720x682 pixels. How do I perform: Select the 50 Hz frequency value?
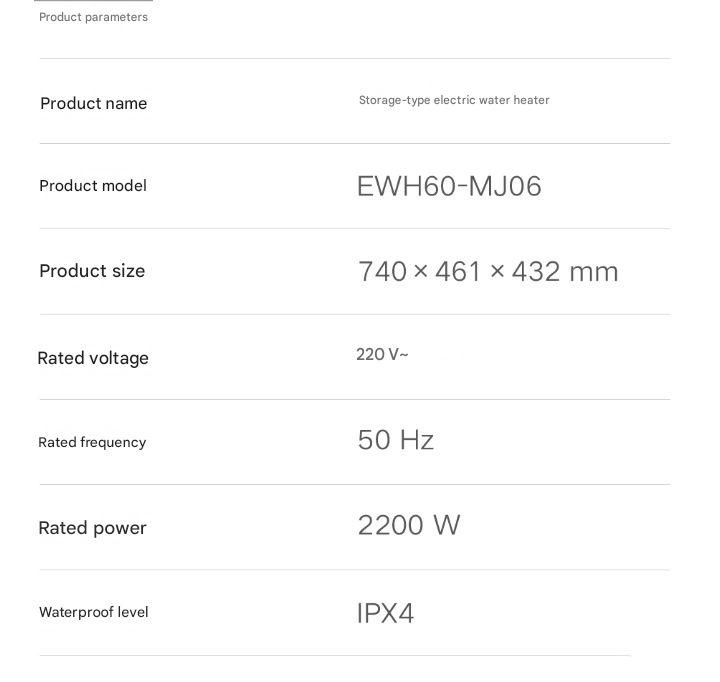pos(395,441)
